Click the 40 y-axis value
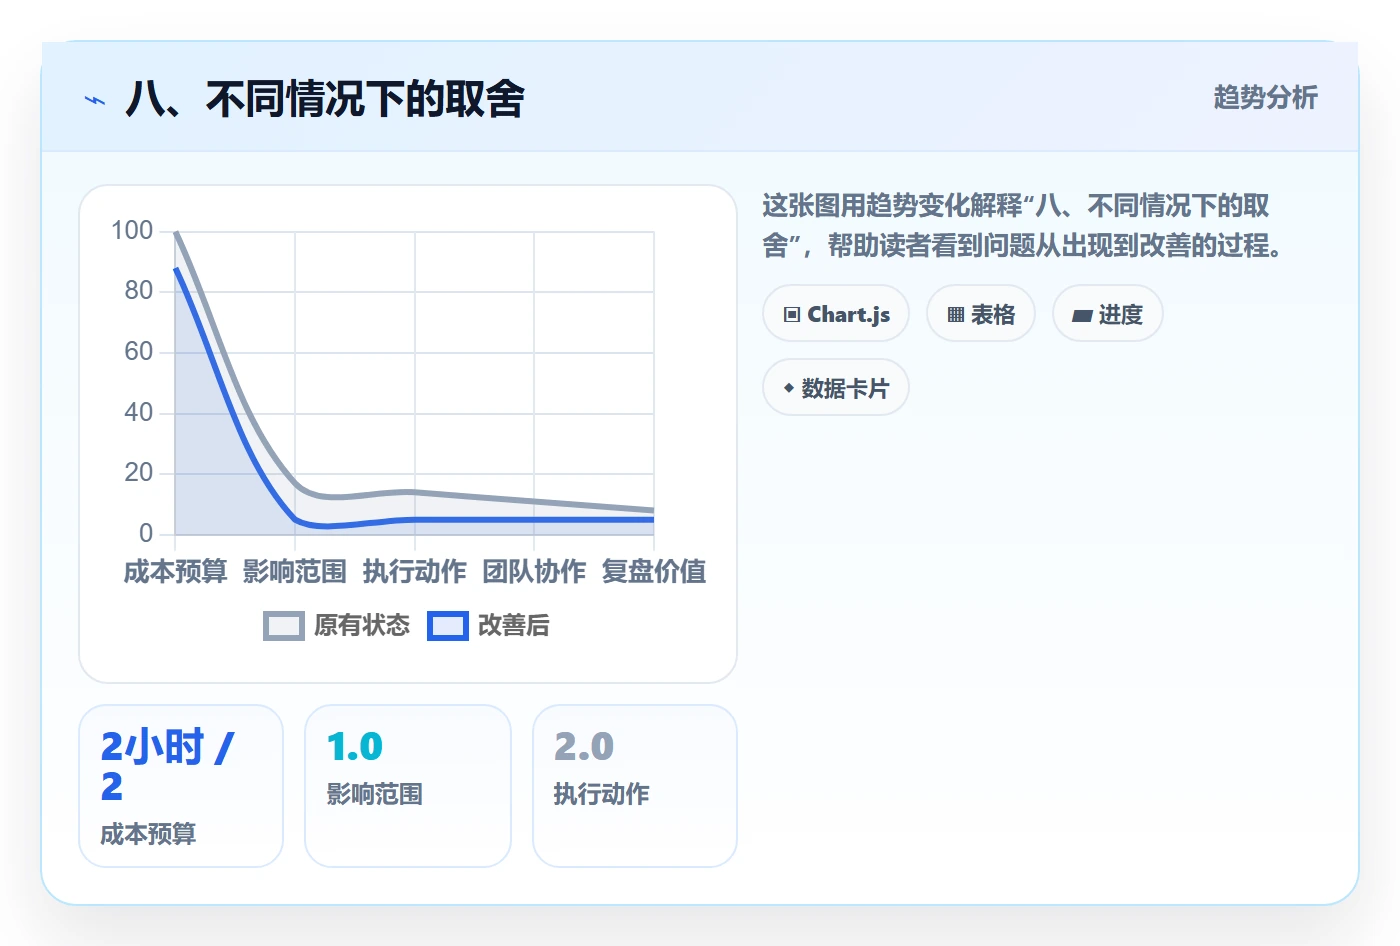The height and width of the screenshot is (946, 1400). click(139, 412)
